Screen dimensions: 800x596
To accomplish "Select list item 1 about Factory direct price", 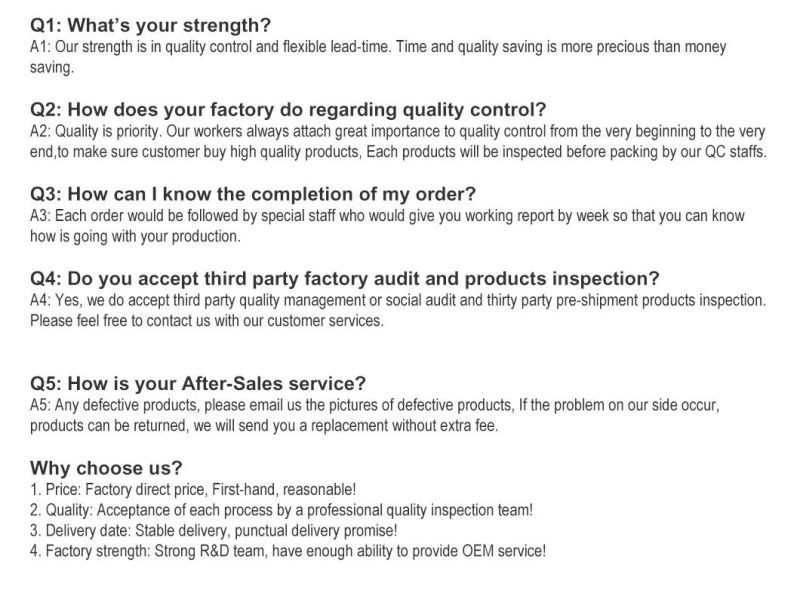I will [x=193, y=489].
